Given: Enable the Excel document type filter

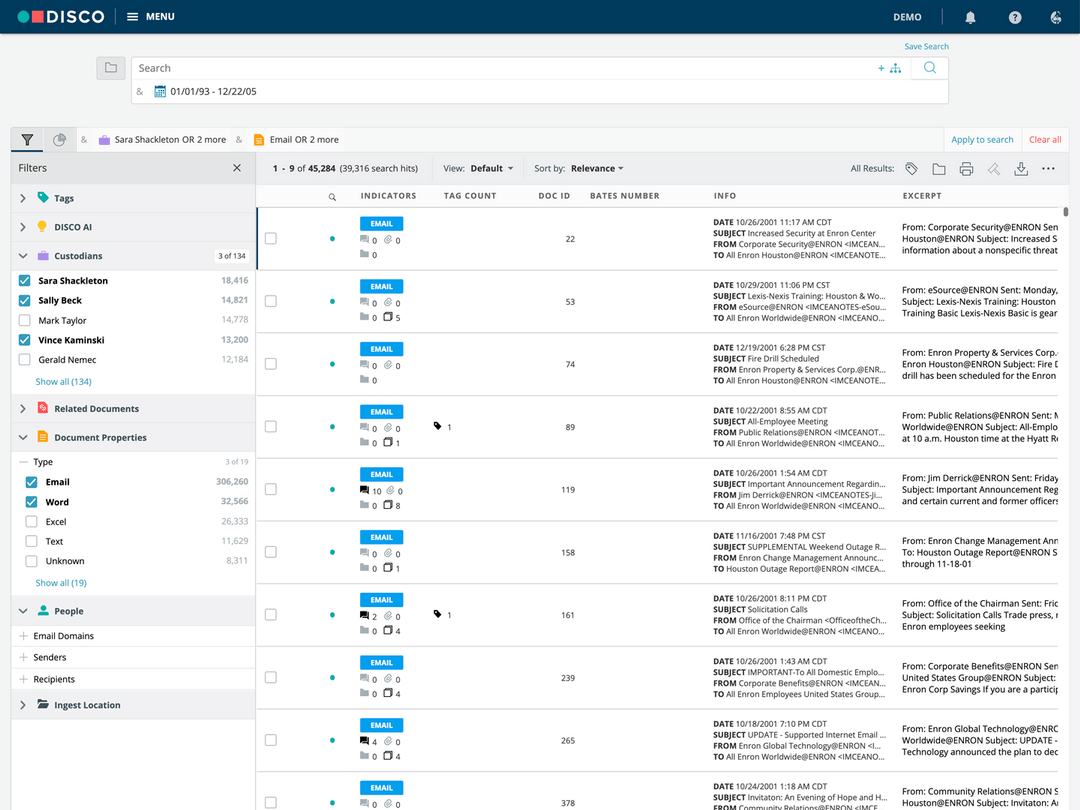Looking at the screenshot, I should [x=32, y=522].
